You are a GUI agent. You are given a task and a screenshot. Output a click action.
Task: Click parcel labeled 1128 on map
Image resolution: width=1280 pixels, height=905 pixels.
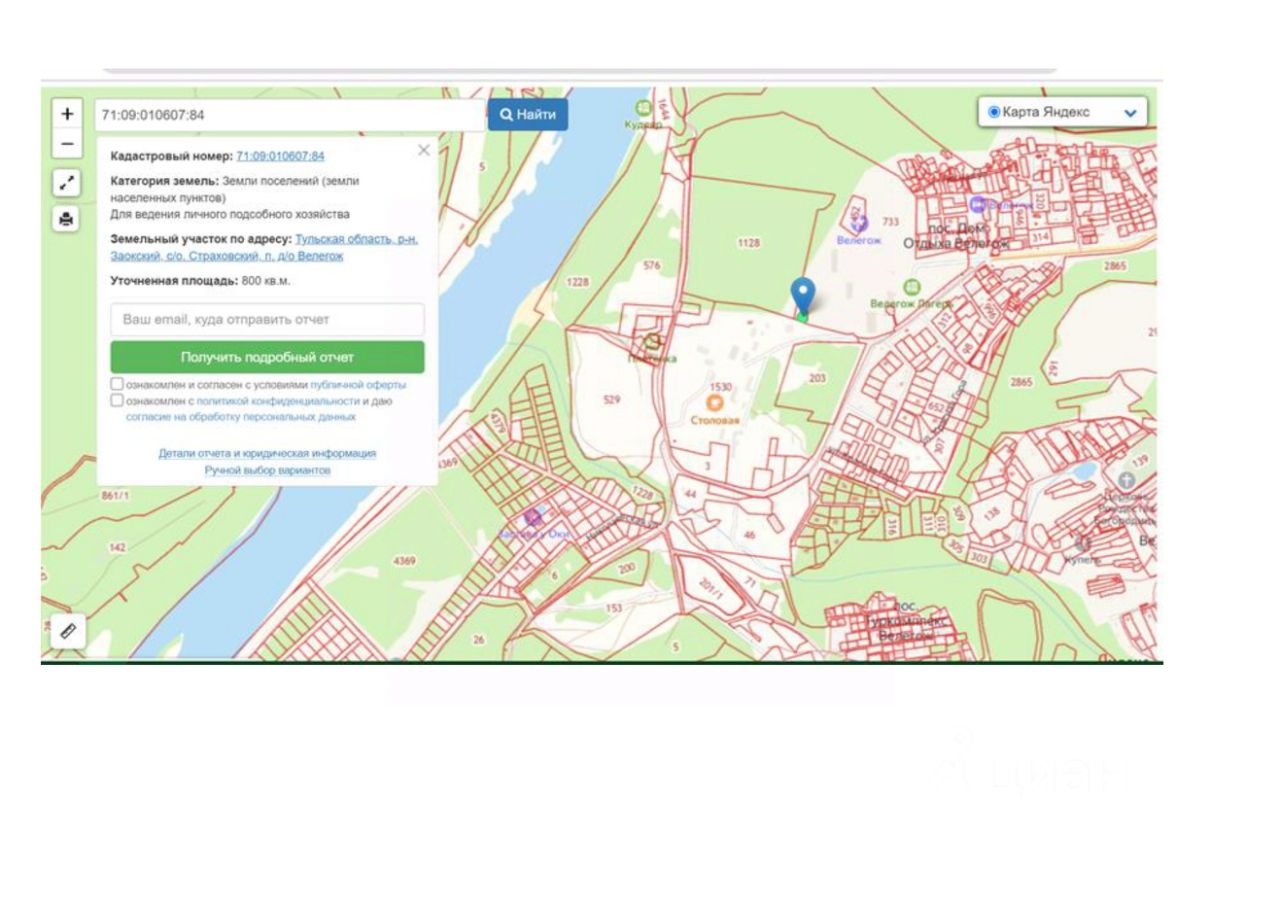[748, 242]
